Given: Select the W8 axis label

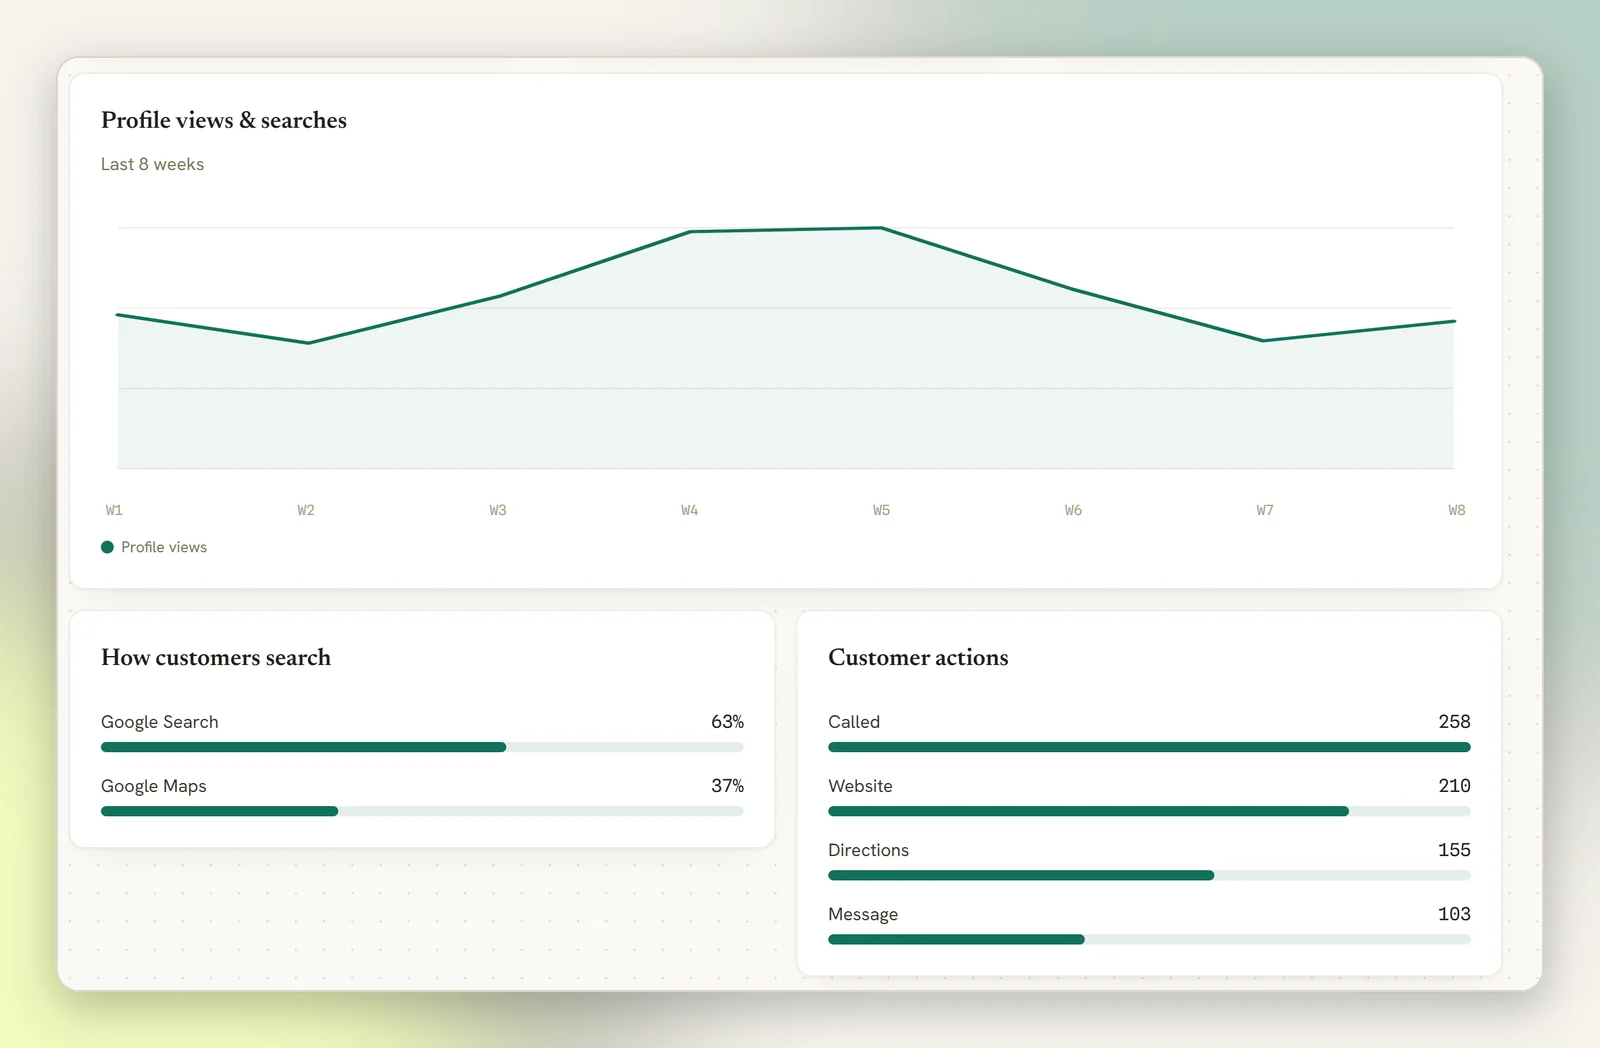Looking at the screenshot, I should (1457, 510).
